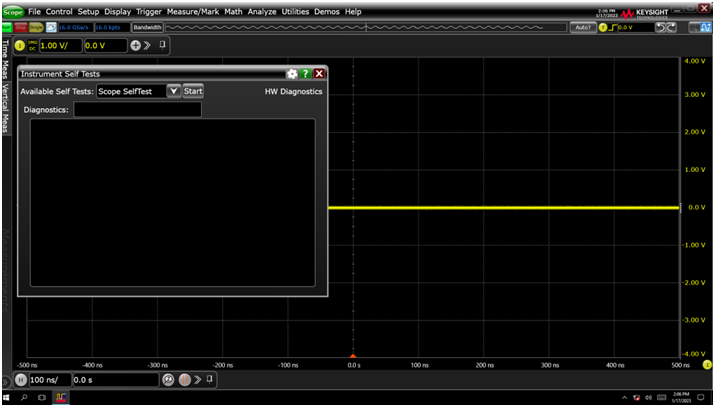Screen dimensions: 715x407
Task: Open the Windows Start menu
Action: point(6,398)
